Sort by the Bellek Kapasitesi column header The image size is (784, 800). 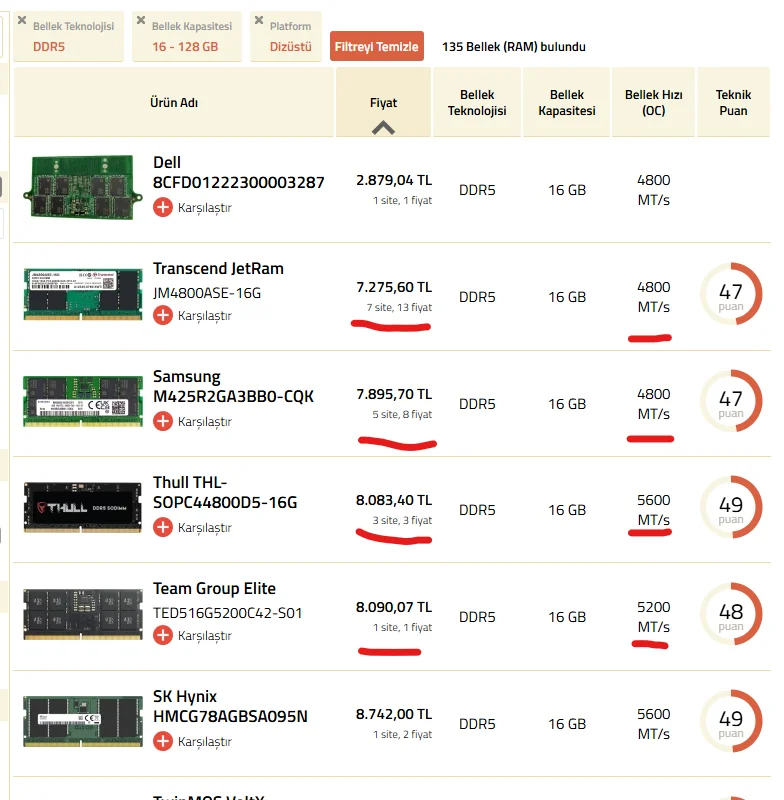pos(566,103)
